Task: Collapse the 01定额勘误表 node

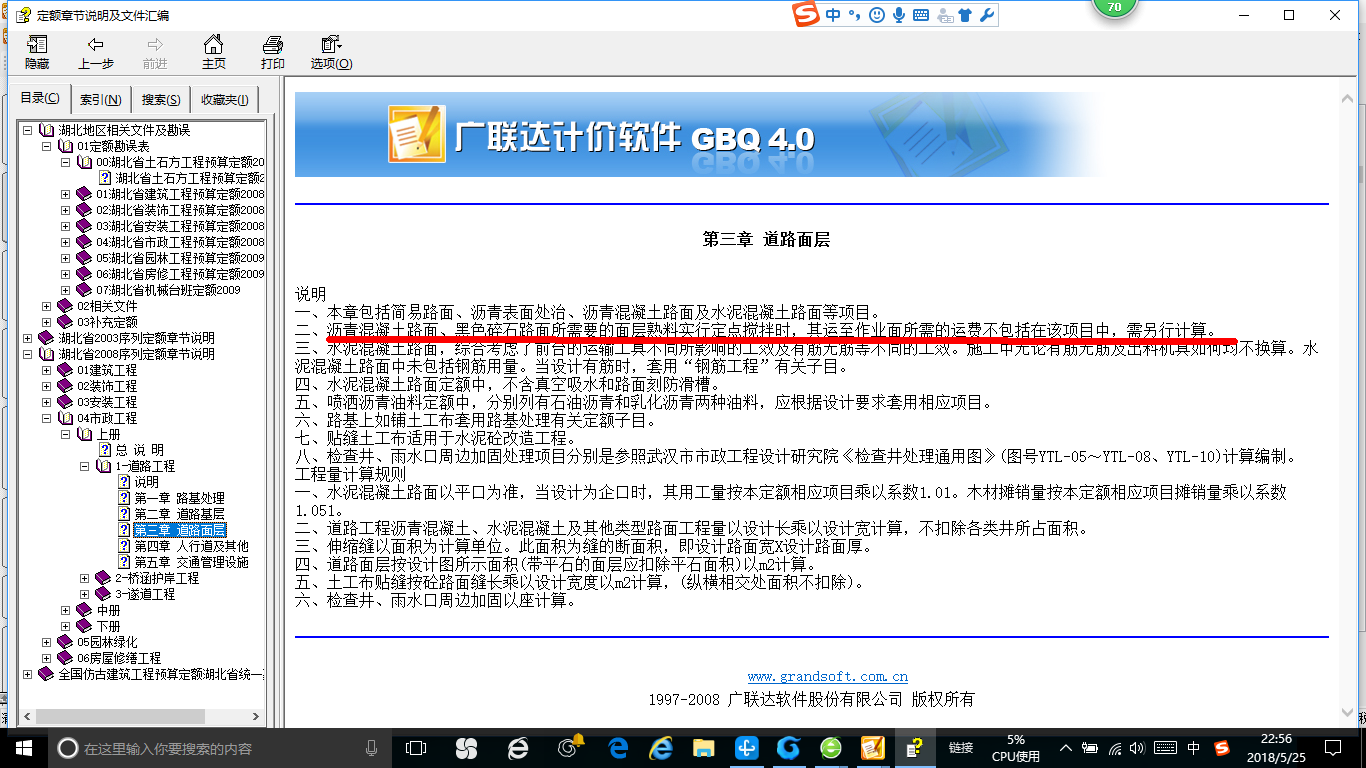Action: pyautogui.click(x=47, y=146)
